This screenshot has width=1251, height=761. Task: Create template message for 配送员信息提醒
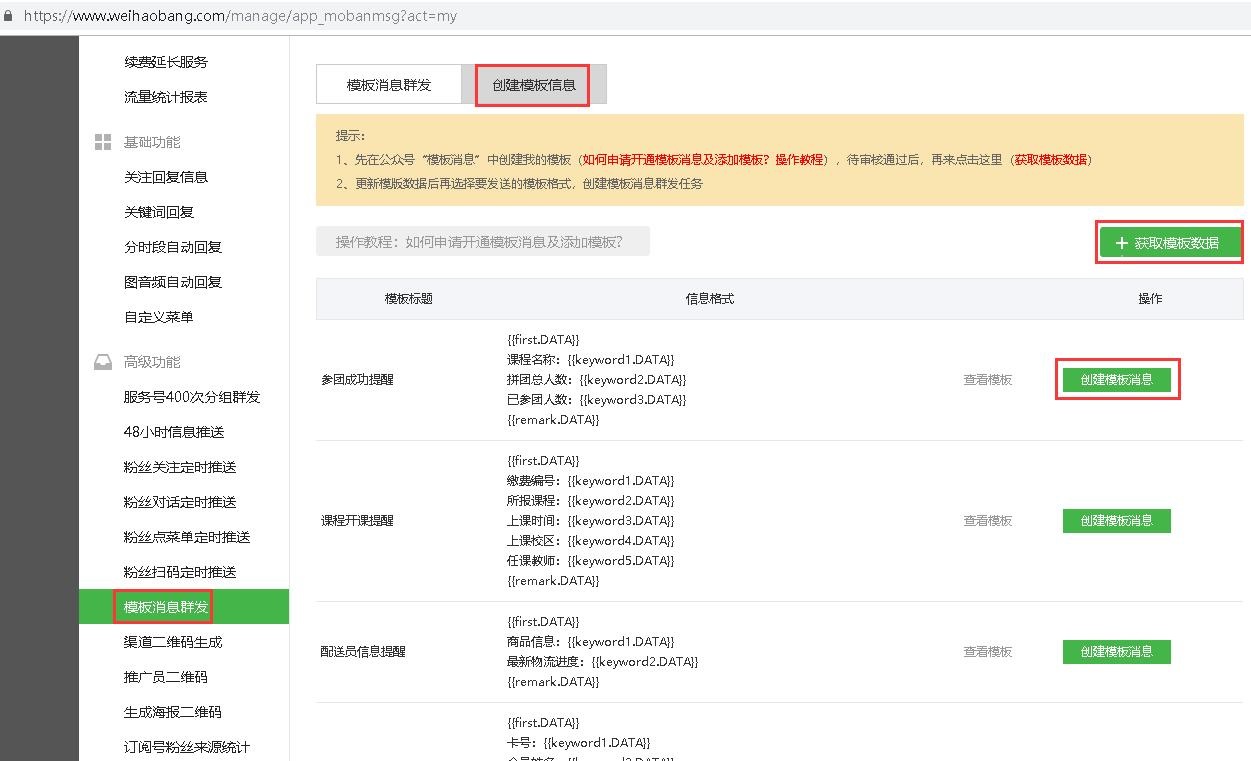(x=1116, y=652)
